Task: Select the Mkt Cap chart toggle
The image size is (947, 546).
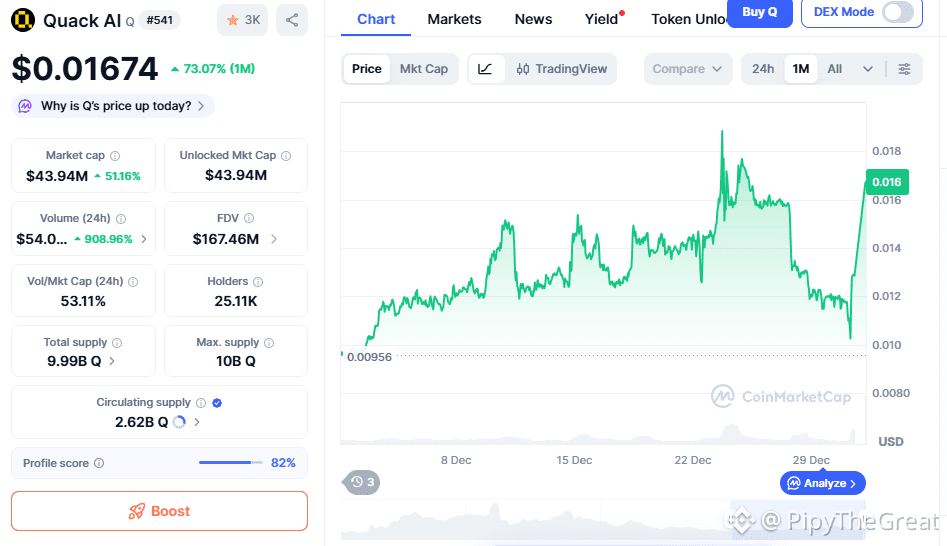Action: 424,69
